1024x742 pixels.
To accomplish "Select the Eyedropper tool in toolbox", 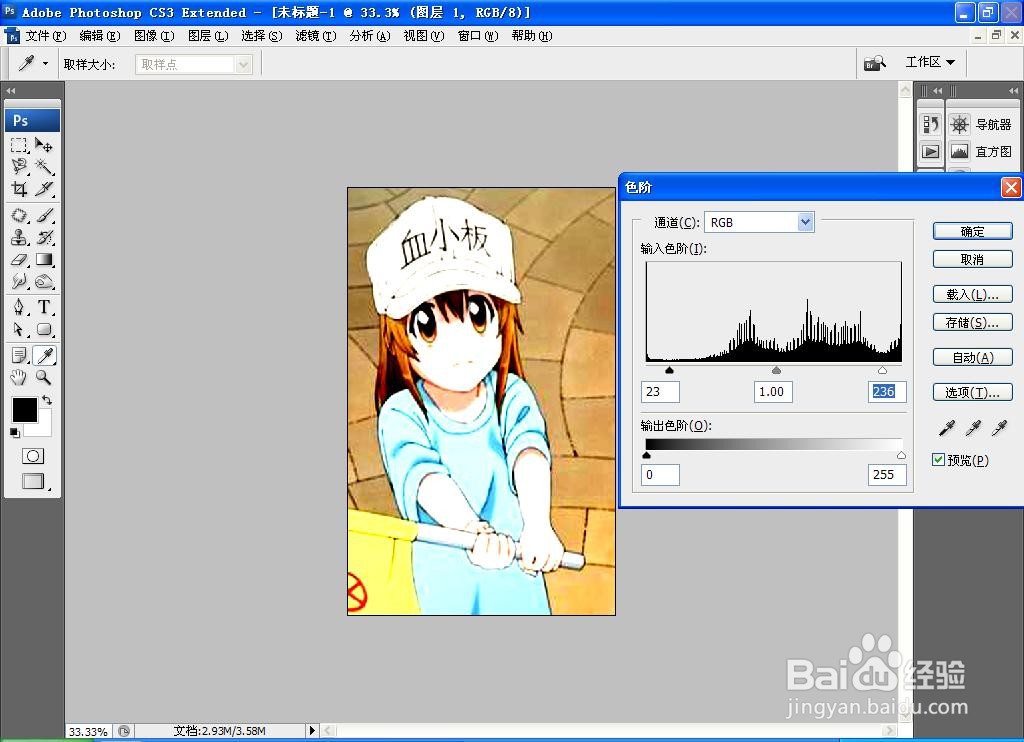I will point(44,355).
